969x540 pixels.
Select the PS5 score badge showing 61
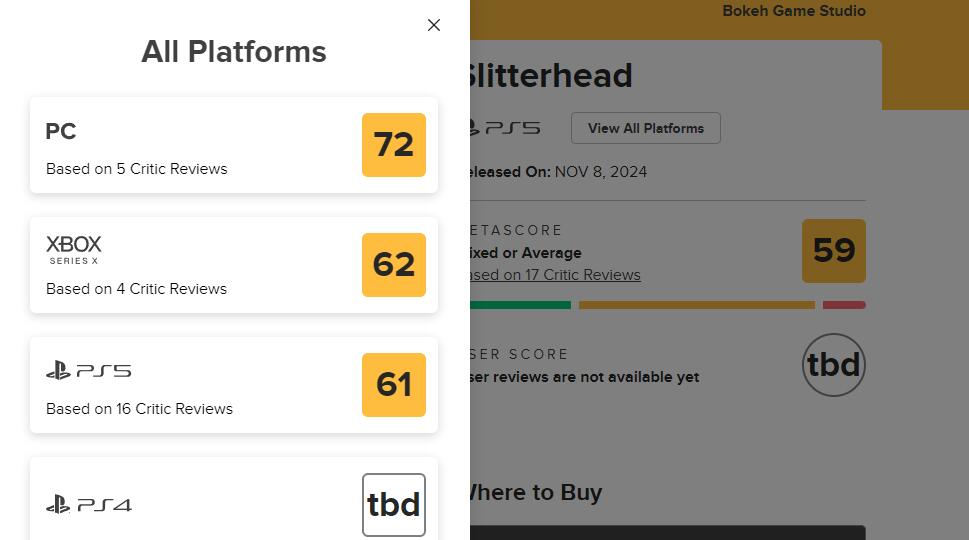(x=394, y=385)
